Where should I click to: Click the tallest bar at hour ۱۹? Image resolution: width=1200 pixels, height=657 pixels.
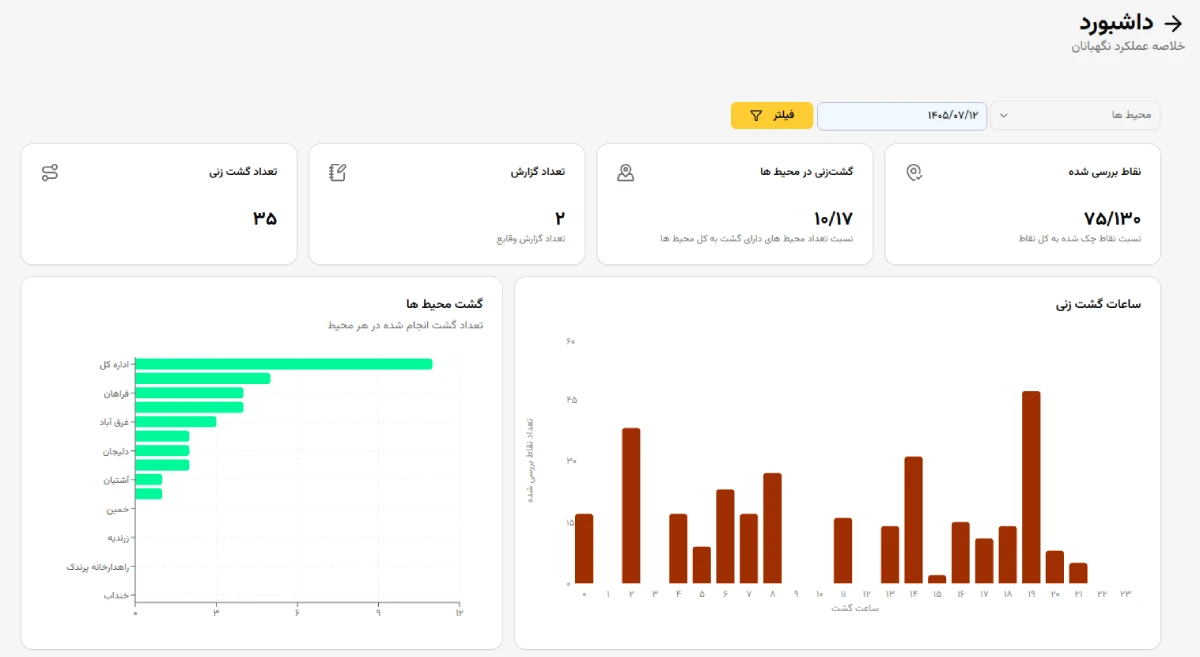pyautogui.click(x=1031, y=487)
